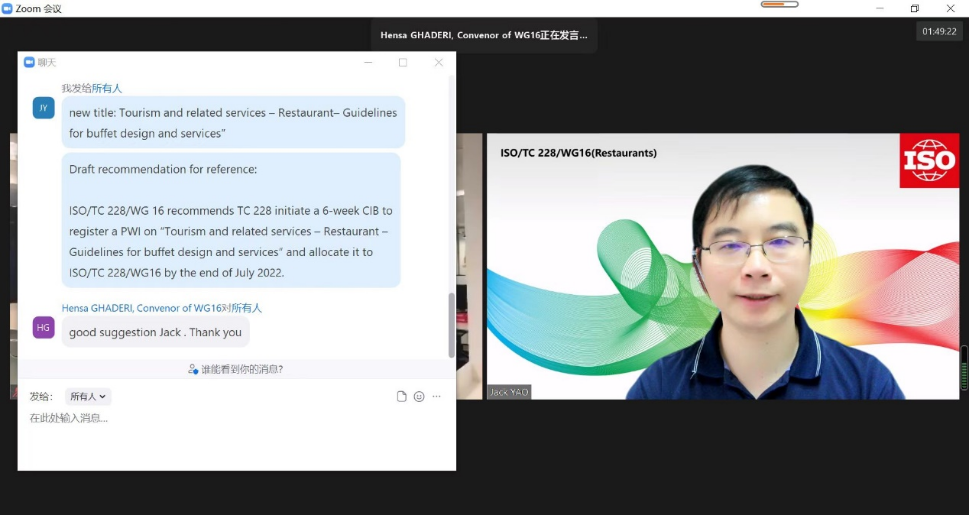The height and width of the screenshot is (515, 970).
Task: Click the active speaker notification banner
Action: tap(484, 35)
